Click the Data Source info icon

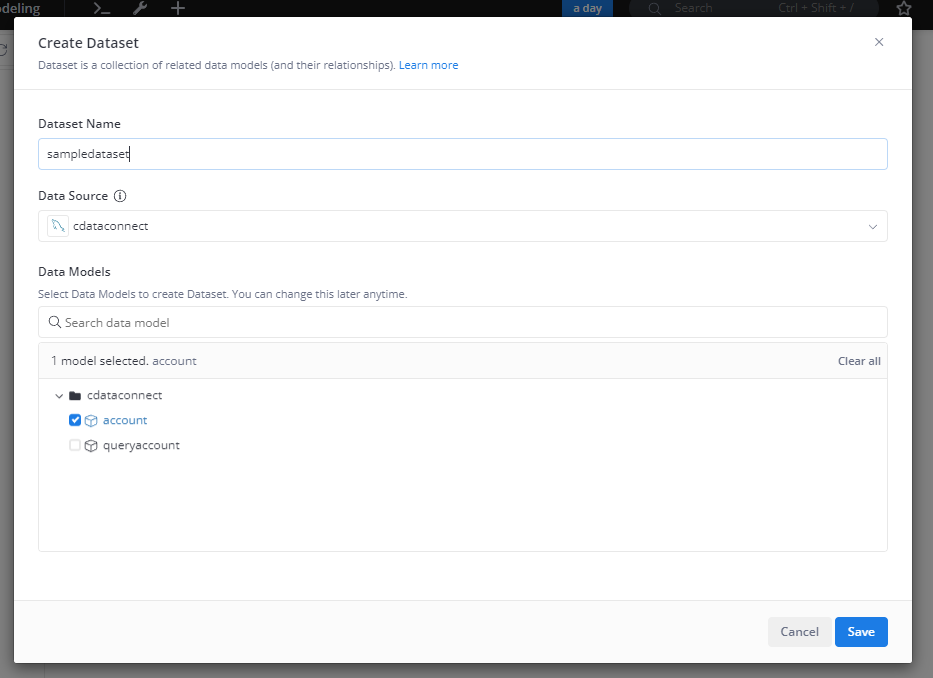click(x=120, y=196)
